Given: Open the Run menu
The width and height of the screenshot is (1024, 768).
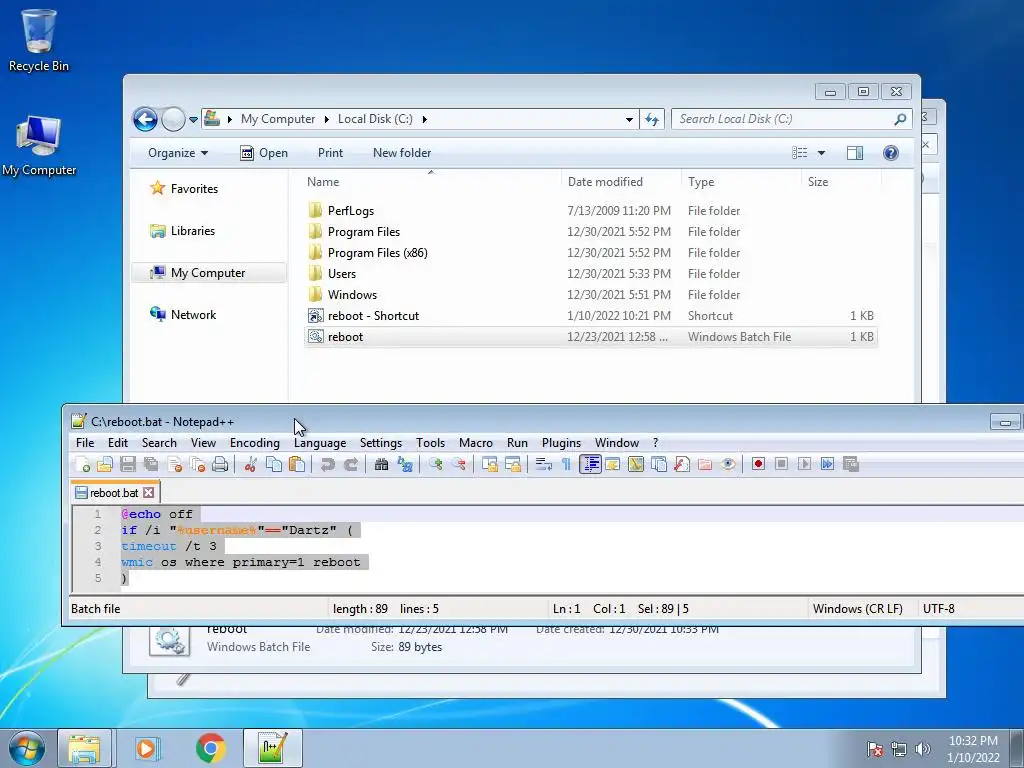Looking at the screenshot, I should (517, 443).
